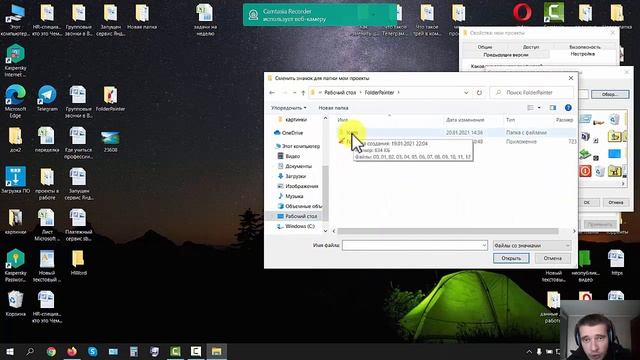Switch to Общие tab in the Properties window
The height and width of the screenshot is (360, 640).
click(485, 47)
